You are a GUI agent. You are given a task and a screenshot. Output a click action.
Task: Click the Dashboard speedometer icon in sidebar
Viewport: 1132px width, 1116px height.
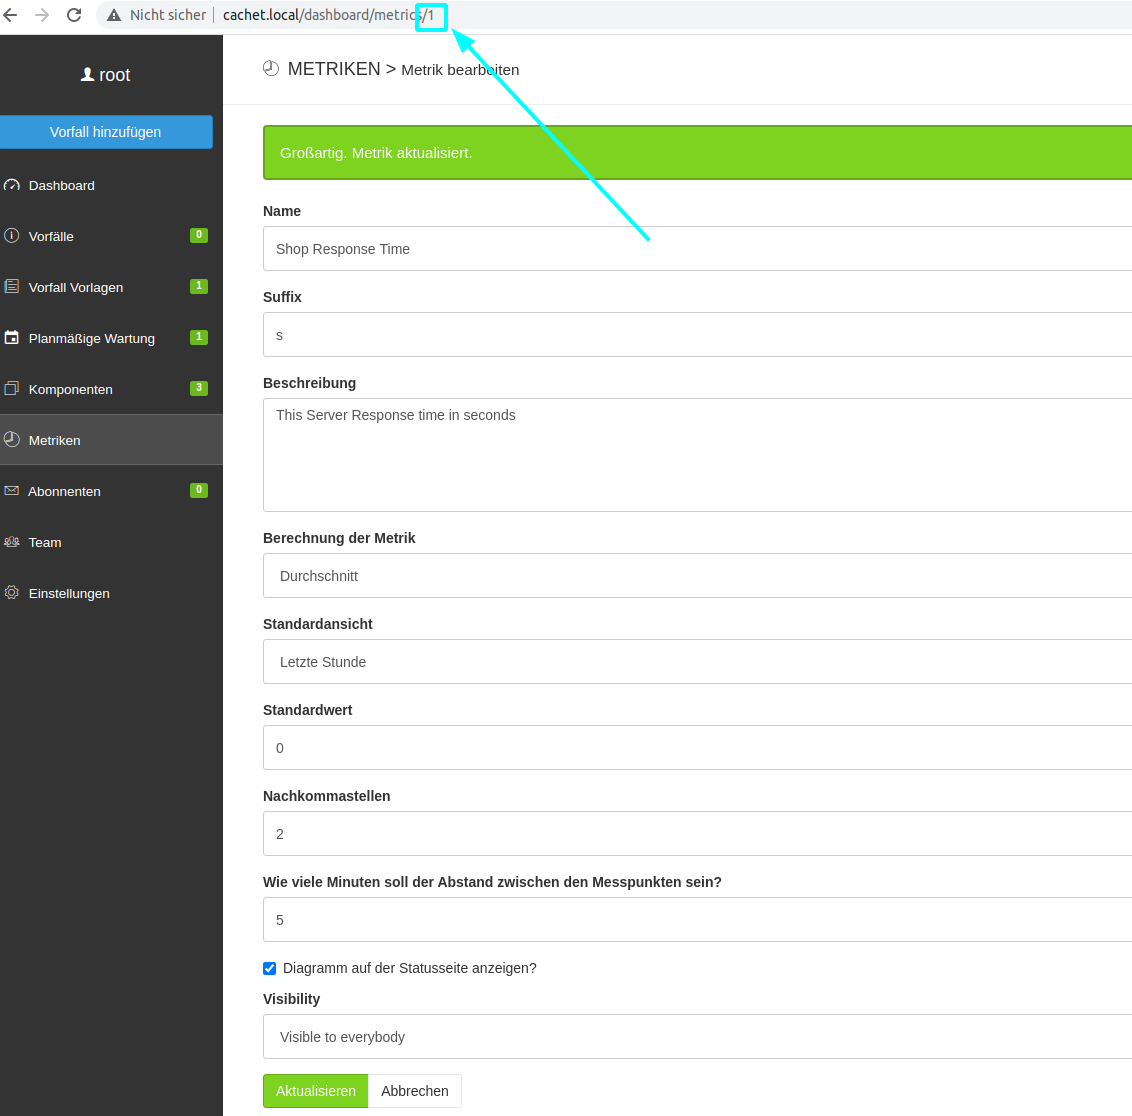[12, 186]
